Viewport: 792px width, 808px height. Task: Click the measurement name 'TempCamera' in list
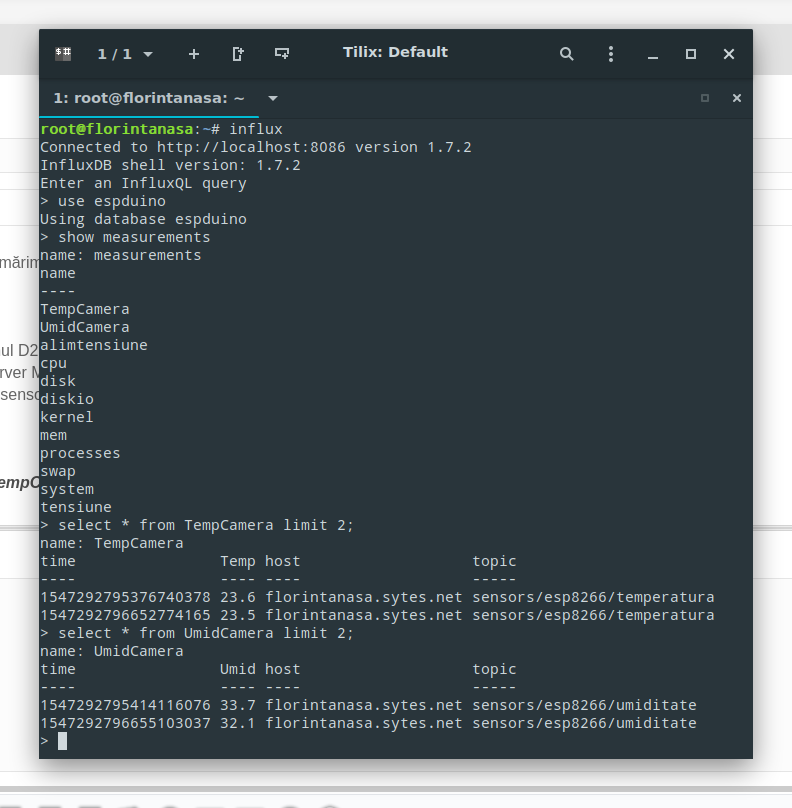[85, 309]
